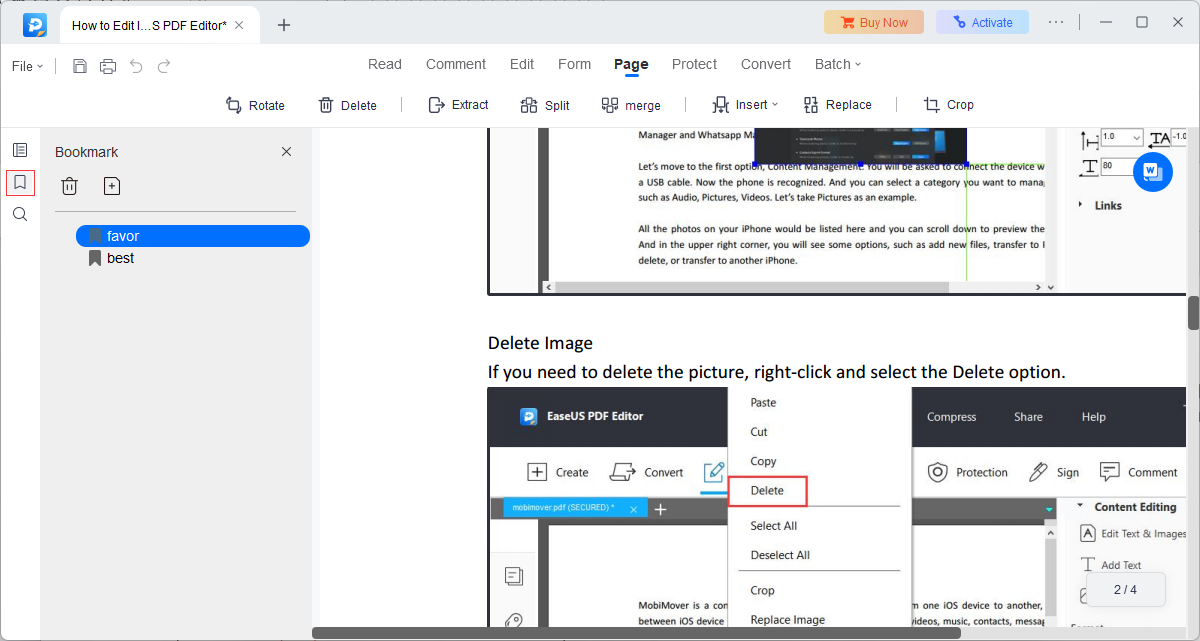Click the Replace page tool

pos(837,105)
